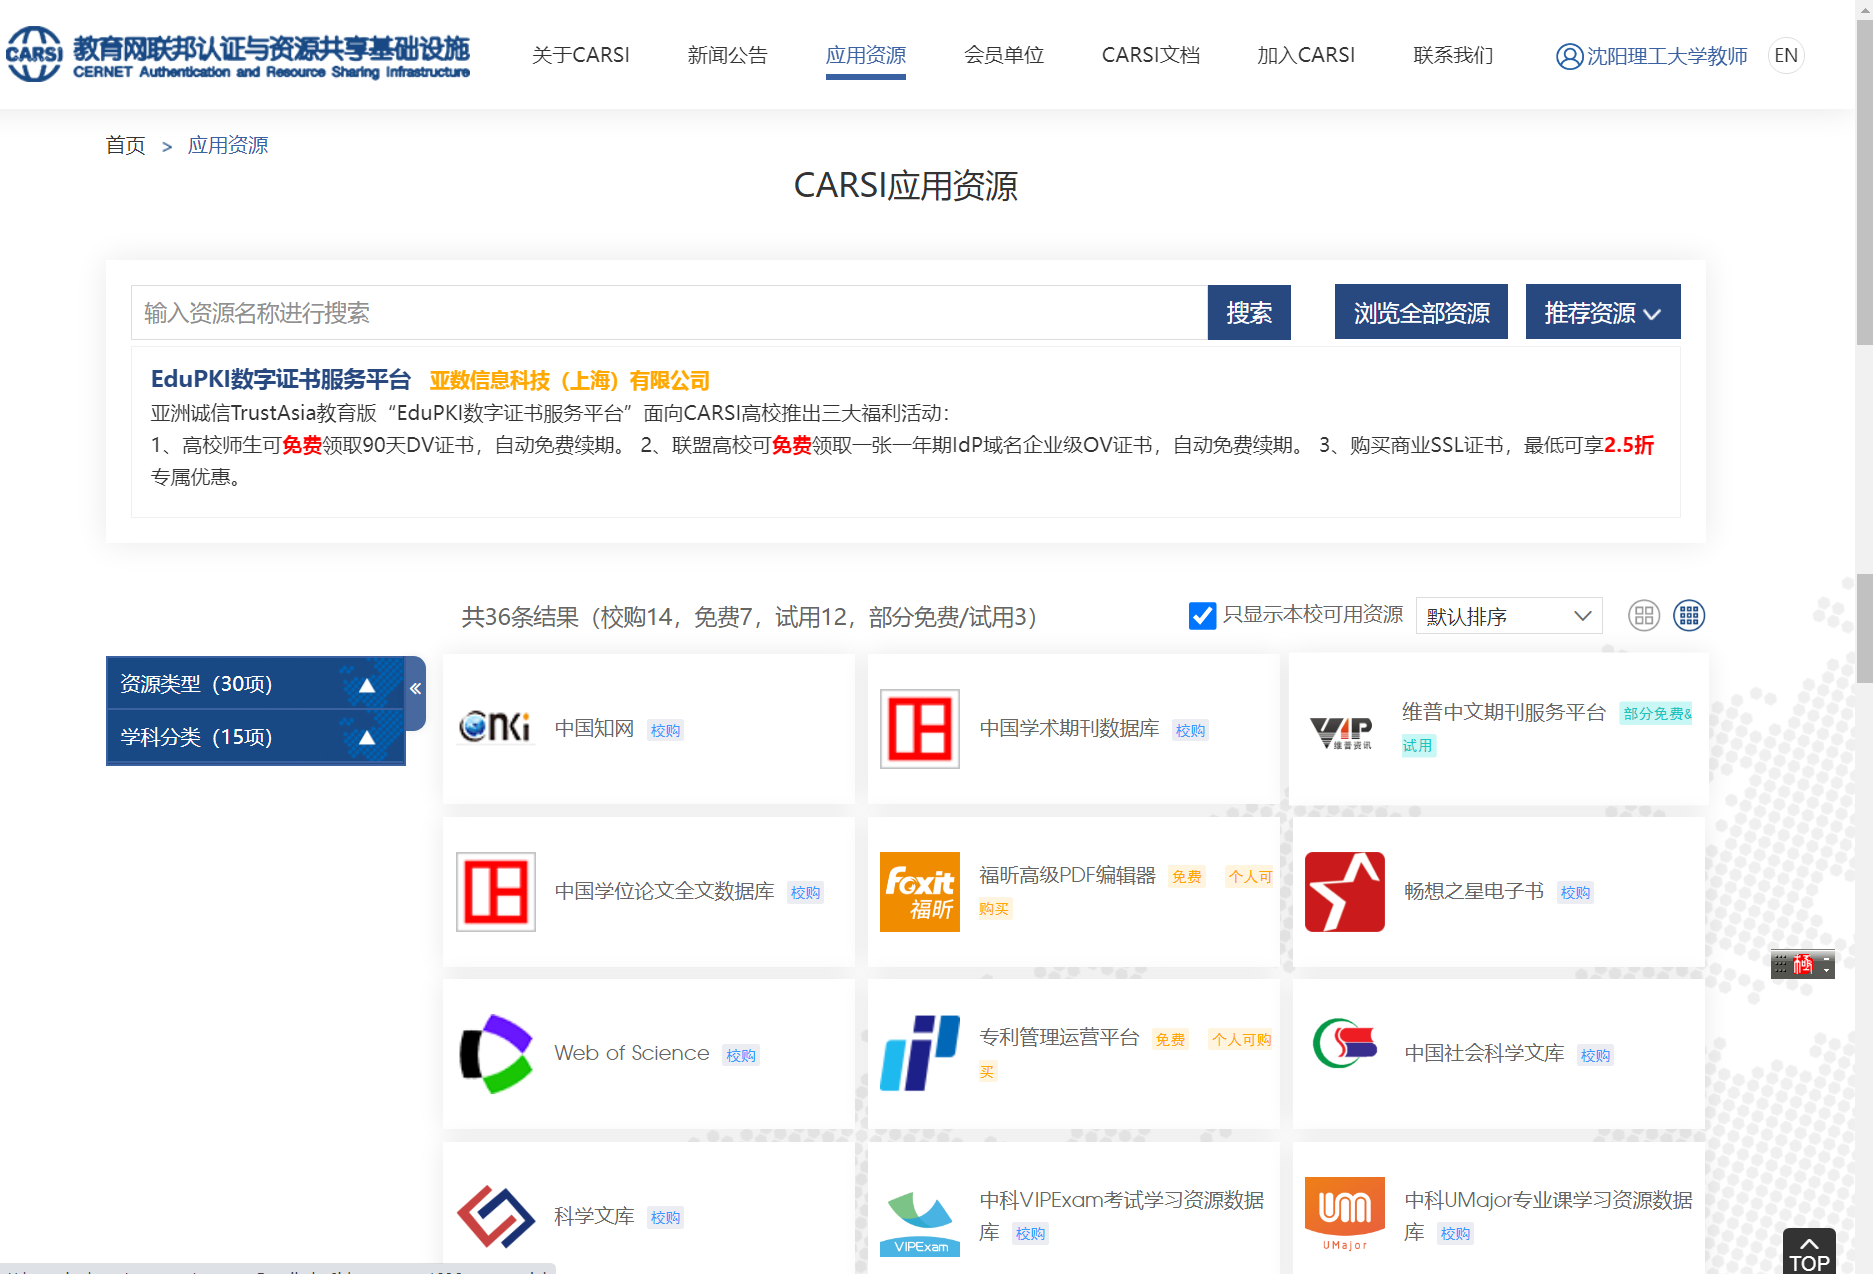The image size is (1873, 1274).
Task: Open the VIP 维普 logo icon
Action: point(1341,733)
